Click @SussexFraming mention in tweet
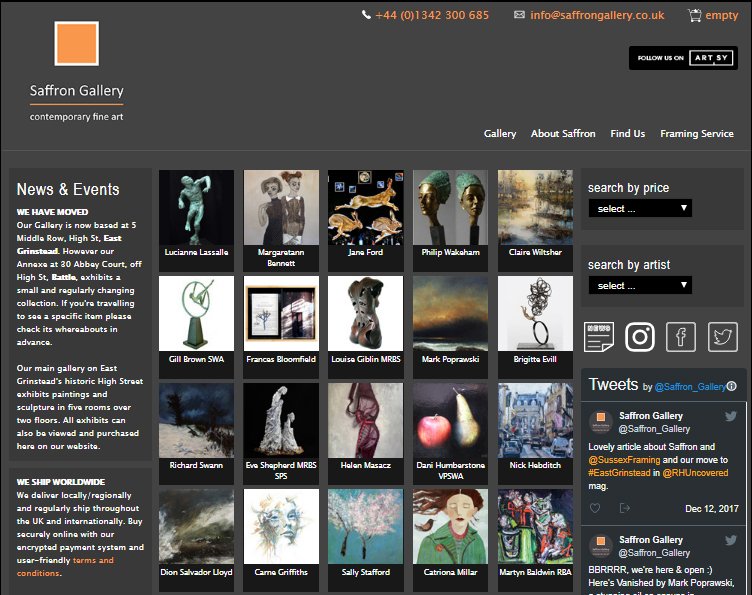Screen dimensions: 752x595 coord(624,460)
